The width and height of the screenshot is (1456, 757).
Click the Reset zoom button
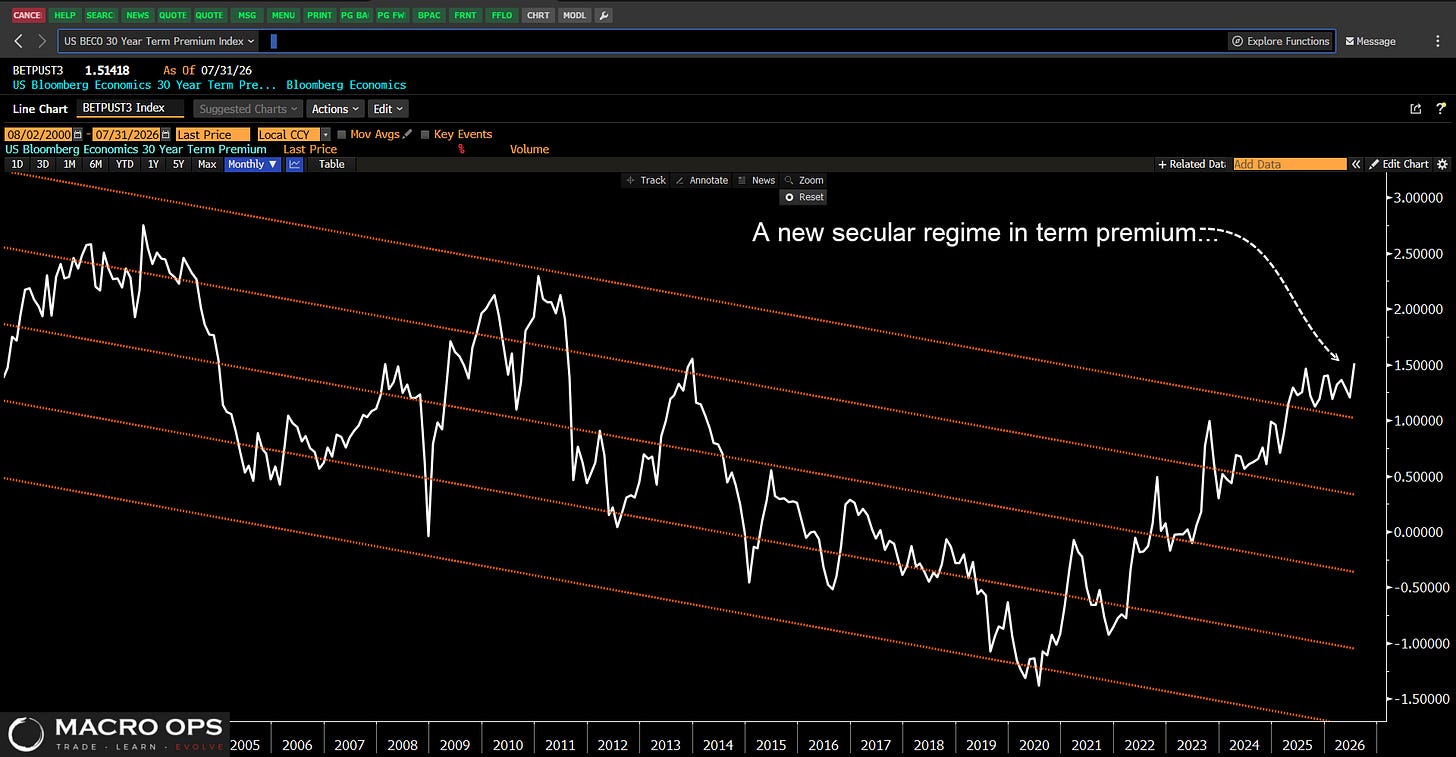click(x=804, y=197)
